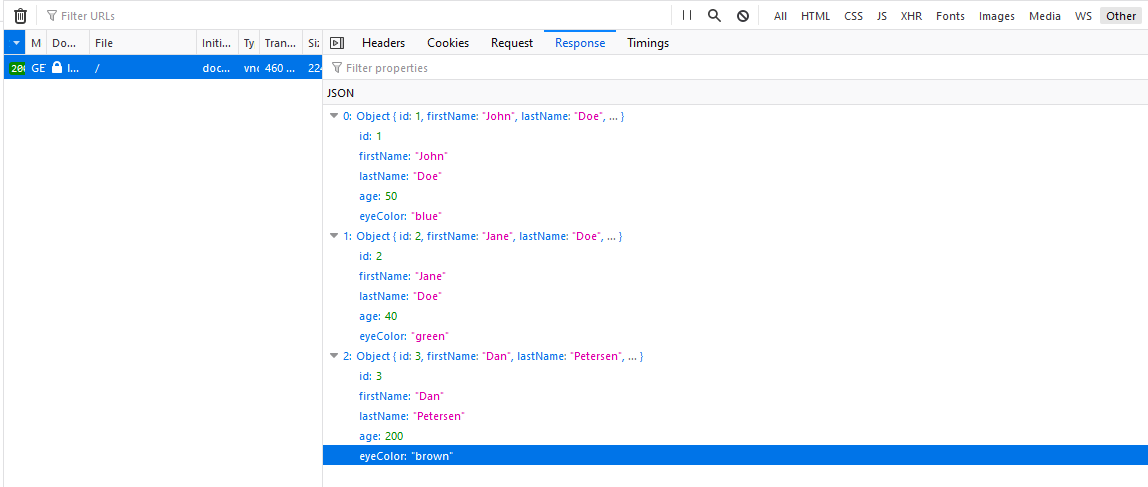
Task: Collapse object 1 Jane Doe
Action: (334, 236)
